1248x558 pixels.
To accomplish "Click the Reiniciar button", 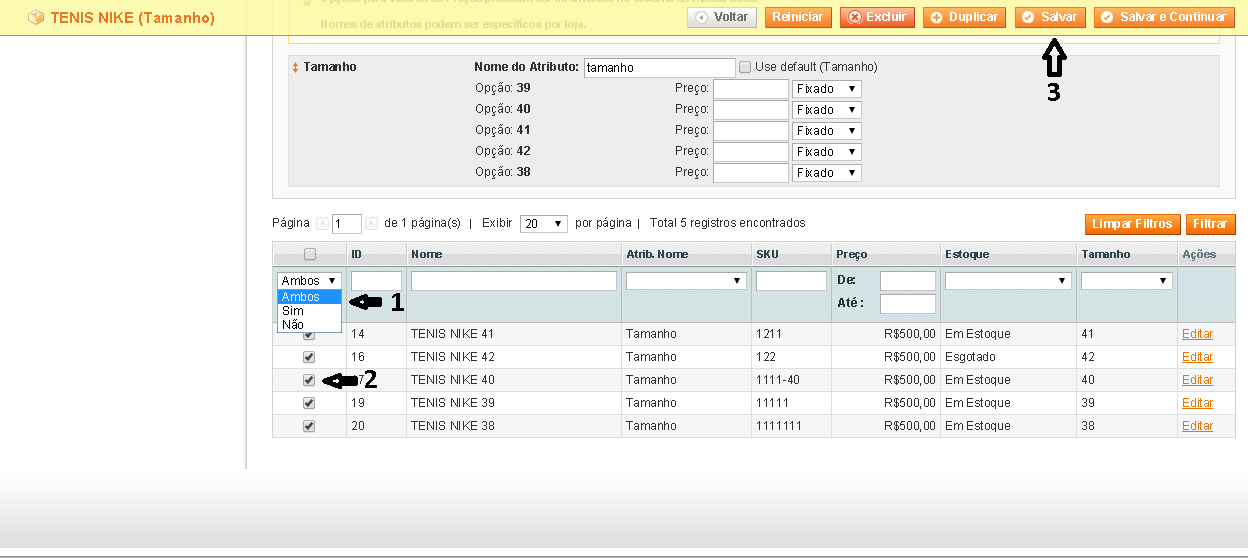I will 797,17.
